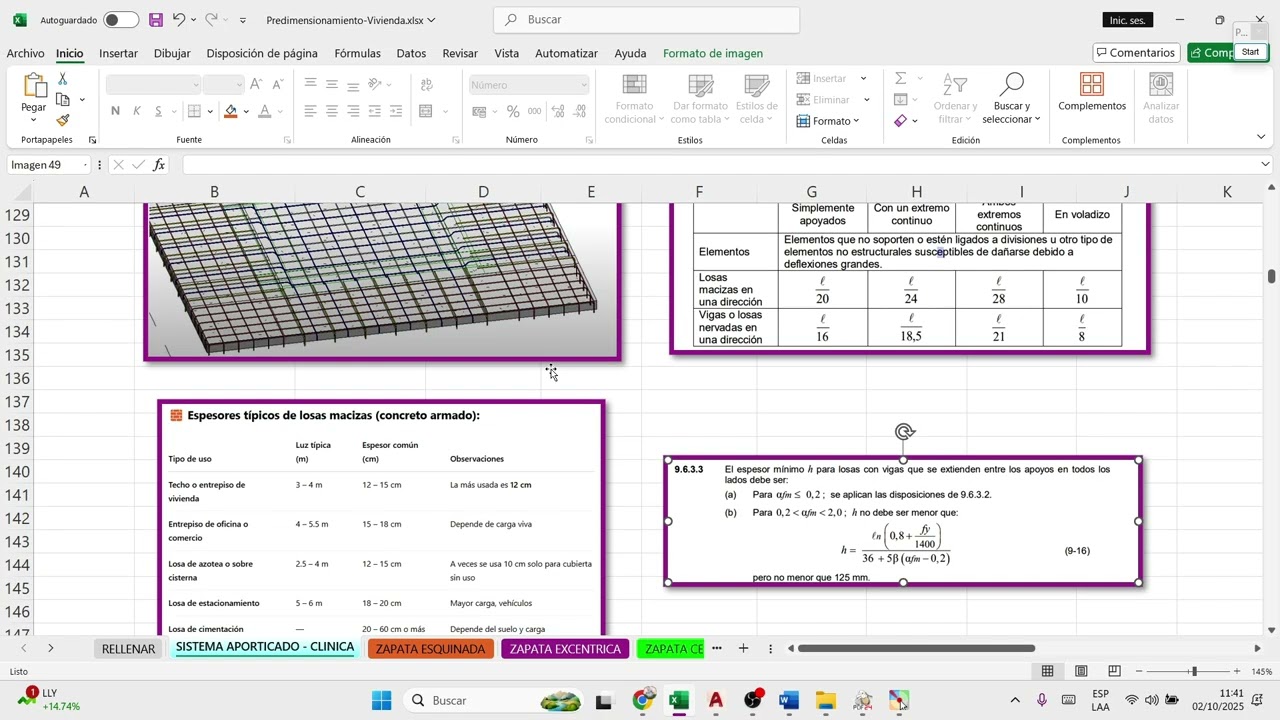Switch to RELLENAR sheet tab
This screenshot has height=720, width=1280.
[x=128, y=649]
